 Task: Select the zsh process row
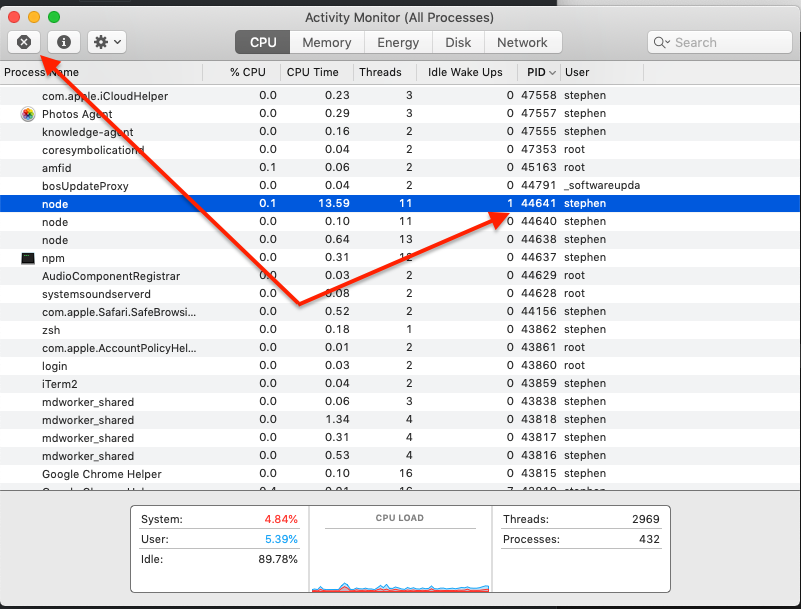(x=400, y=330)
